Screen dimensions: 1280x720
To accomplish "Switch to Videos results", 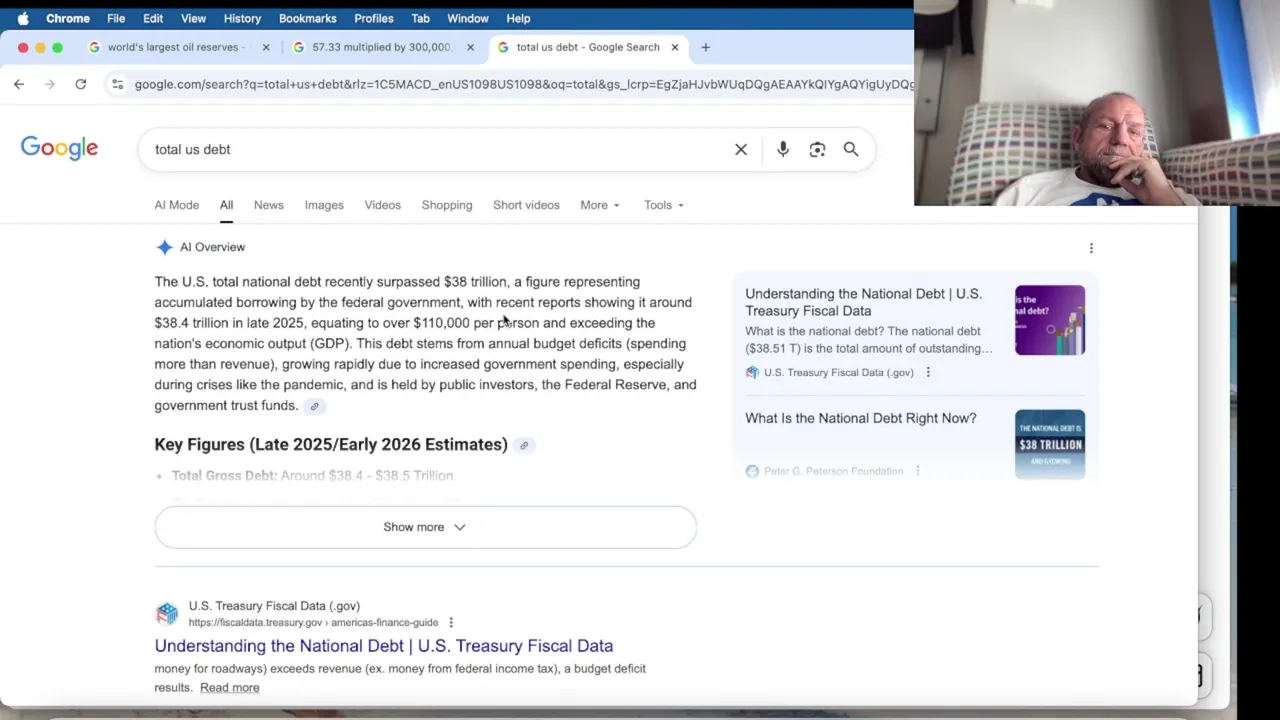I will 382,205.
